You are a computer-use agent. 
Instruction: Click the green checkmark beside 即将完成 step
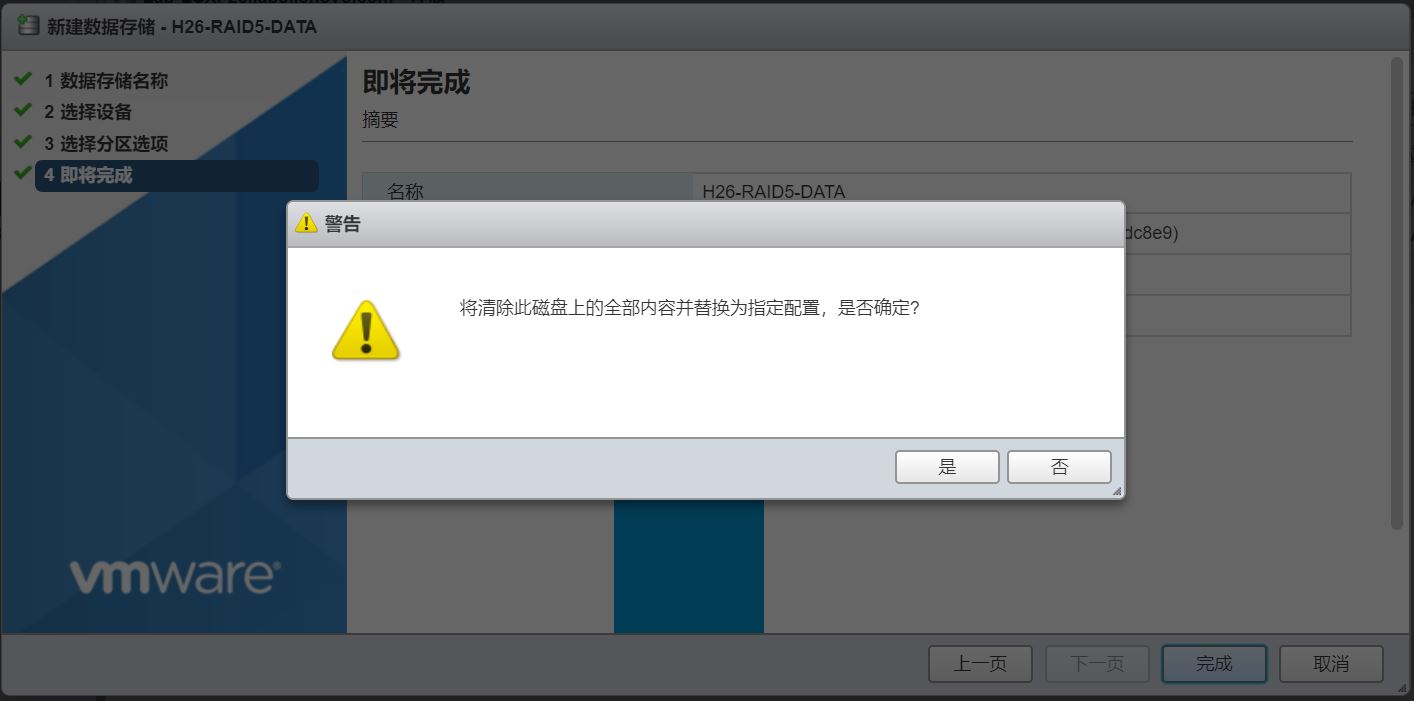[23, 174]
